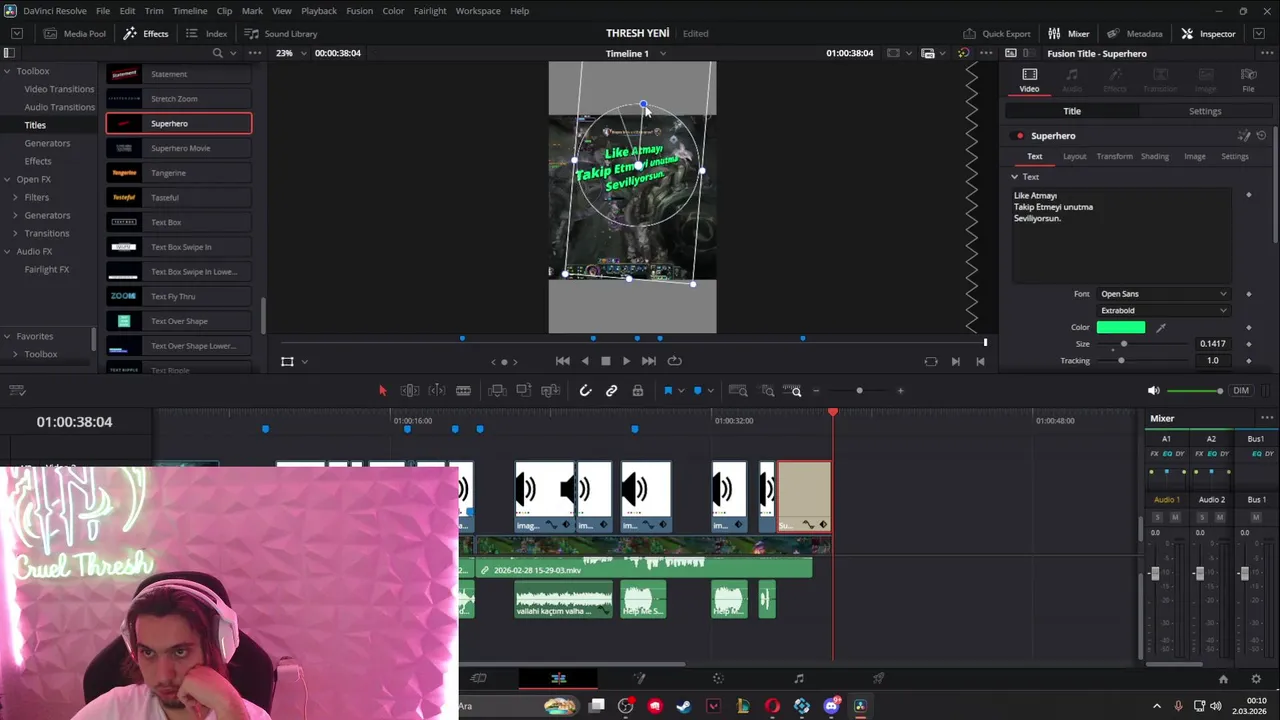Viewport: 1280px width, 720px height.
Task: Expand the Filters category
Action: point(15,197)
